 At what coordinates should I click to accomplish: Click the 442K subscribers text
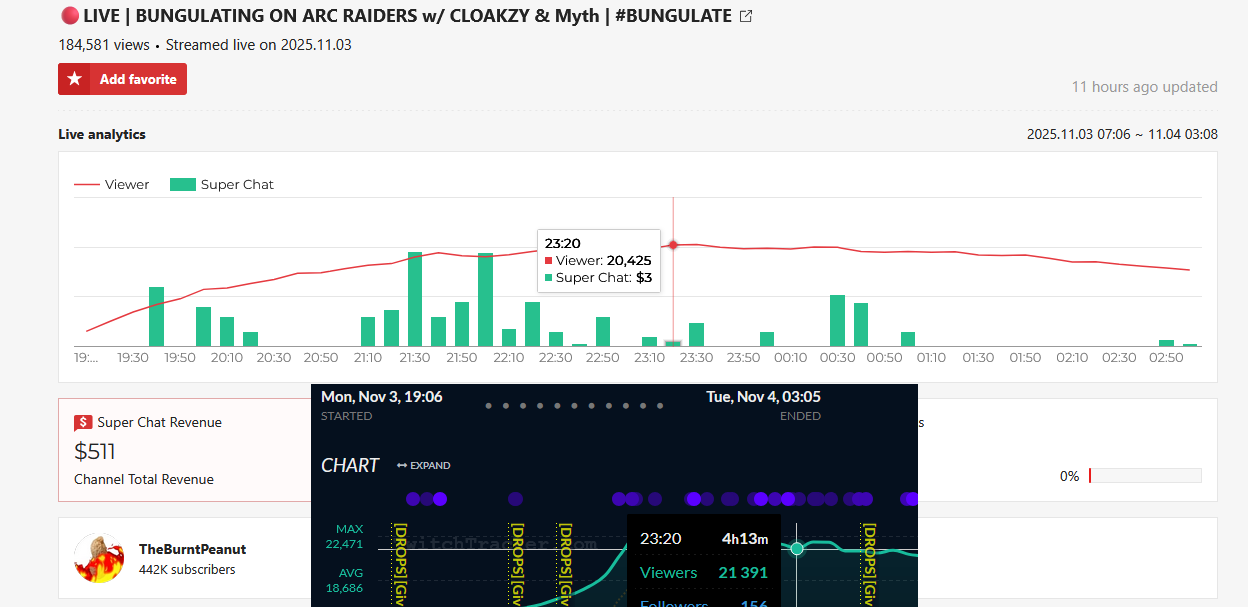pos(187,570)
